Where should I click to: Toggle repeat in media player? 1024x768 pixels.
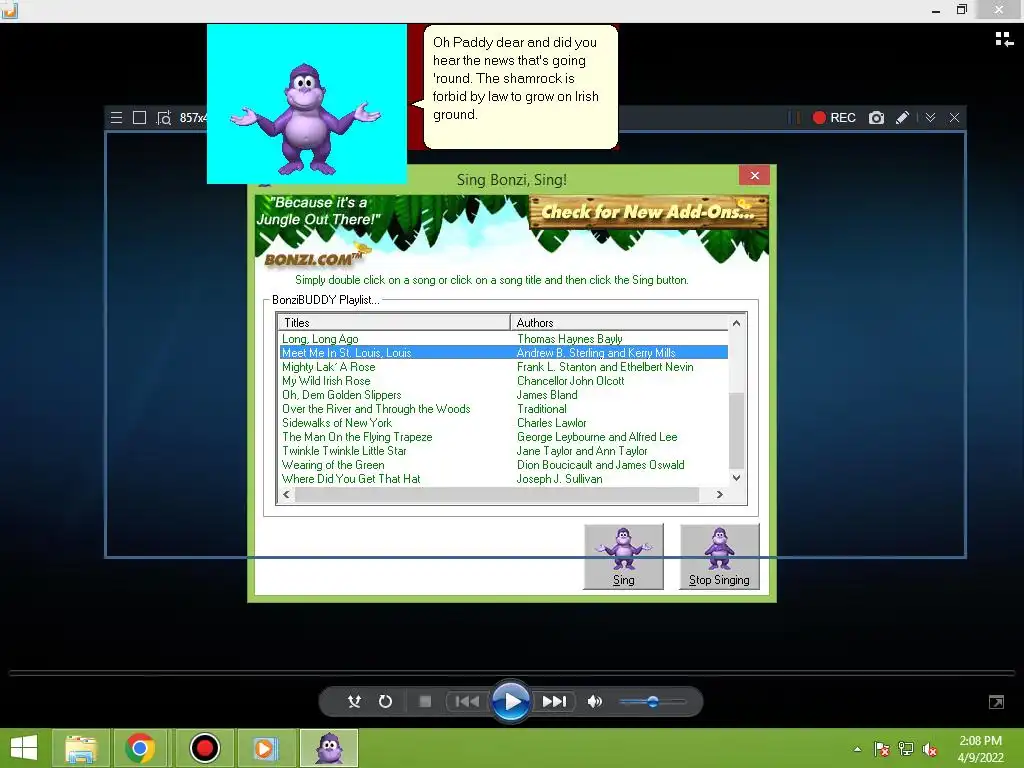(385, 701)
